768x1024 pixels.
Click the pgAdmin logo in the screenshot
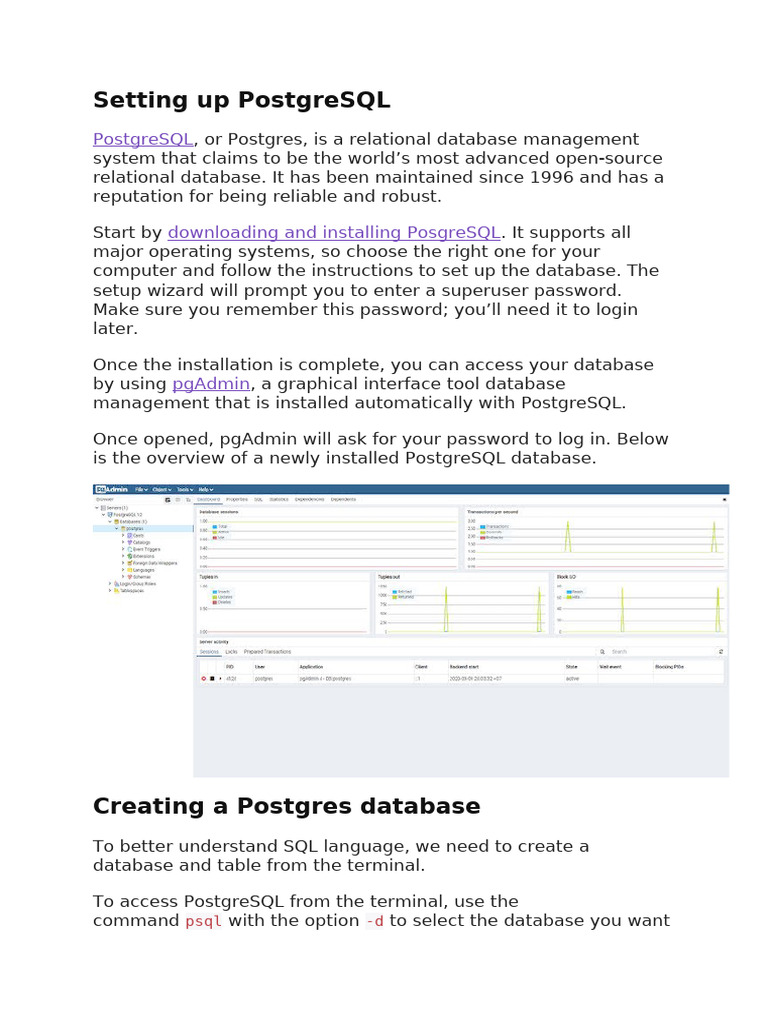[111, 489]
